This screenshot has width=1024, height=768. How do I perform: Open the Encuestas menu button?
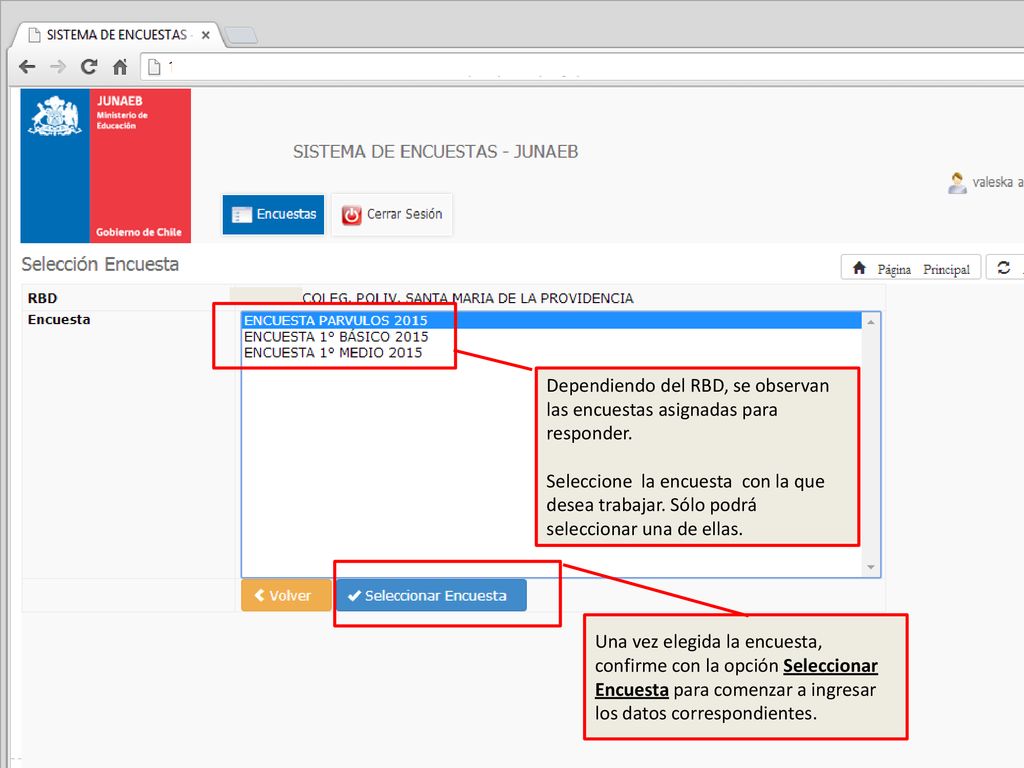click(273, 214)
